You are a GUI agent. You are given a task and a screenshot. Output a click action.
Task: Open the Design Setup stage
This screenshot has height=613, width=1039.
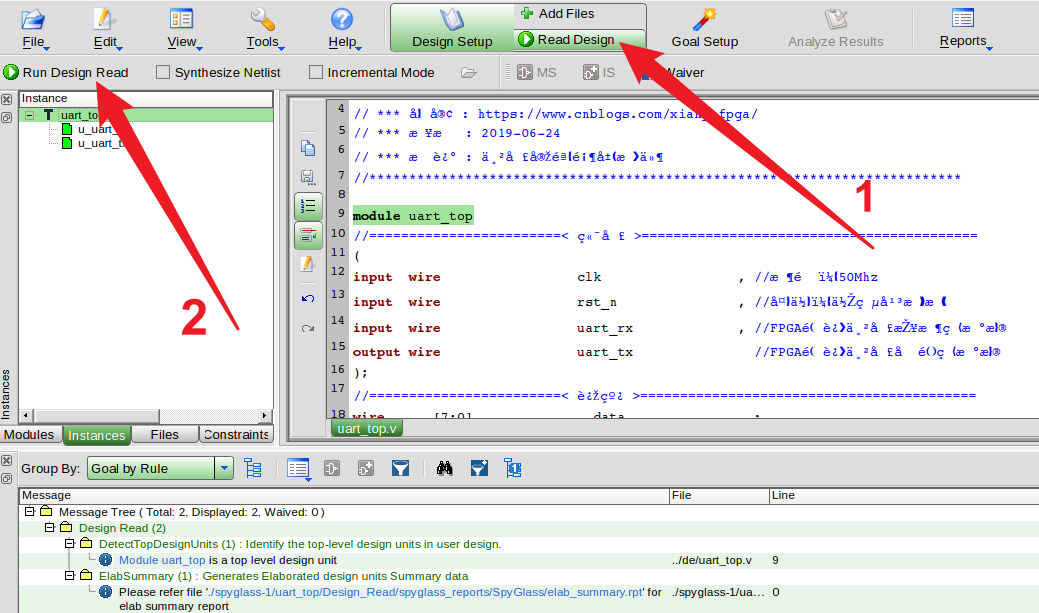452,28
